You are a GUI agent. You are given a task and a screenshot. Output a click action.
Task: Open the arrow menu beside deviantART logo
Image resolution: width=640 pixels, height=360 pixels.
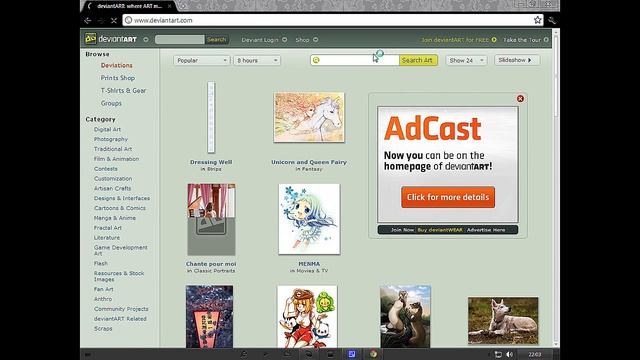tap(146, 40)
